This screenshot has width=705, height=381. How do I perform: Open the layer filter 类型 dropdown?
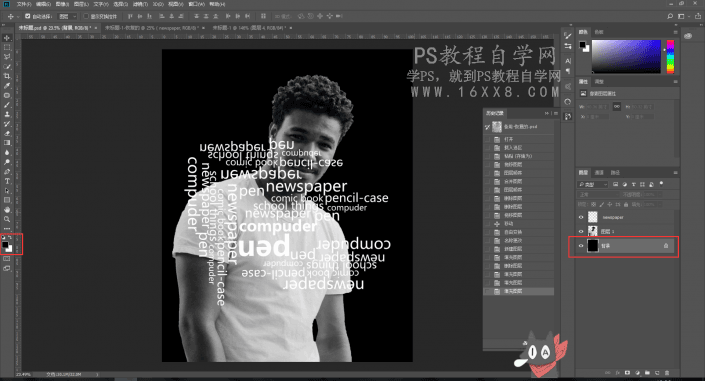point(593,184)
